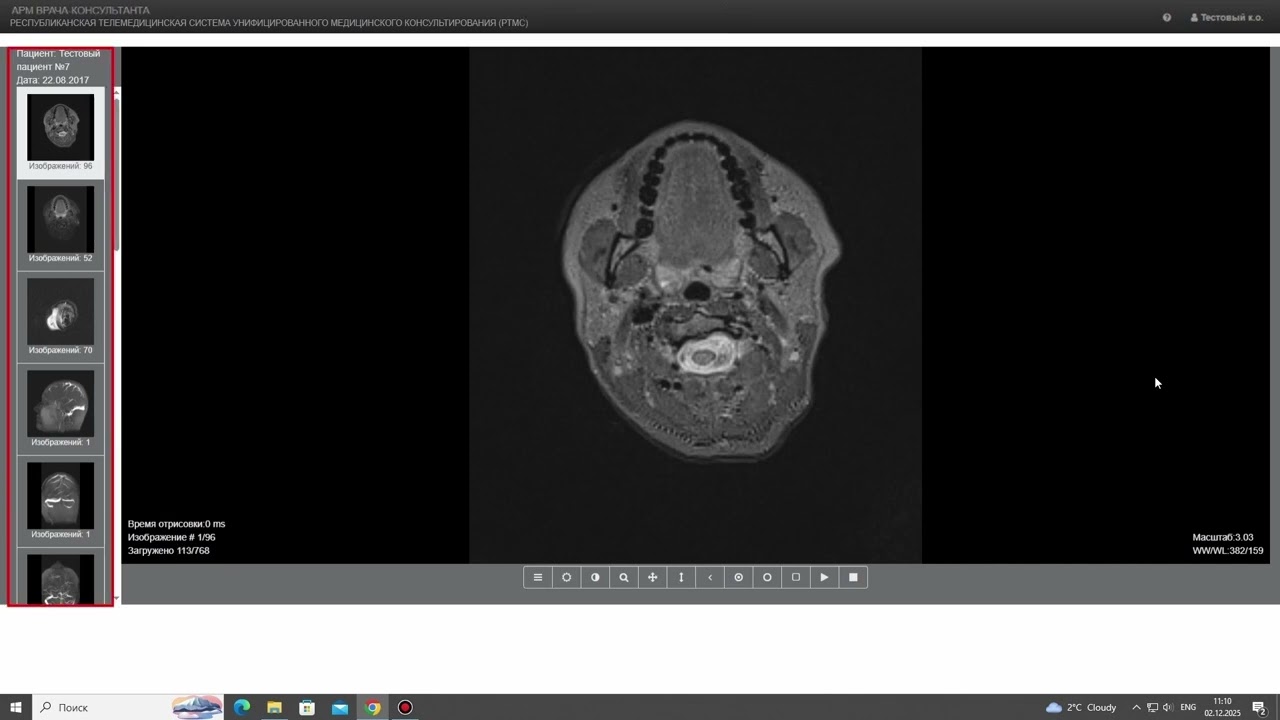
Task: Click the Пациент: Тестовый пациент №7 label
Action: coord(58,60)
